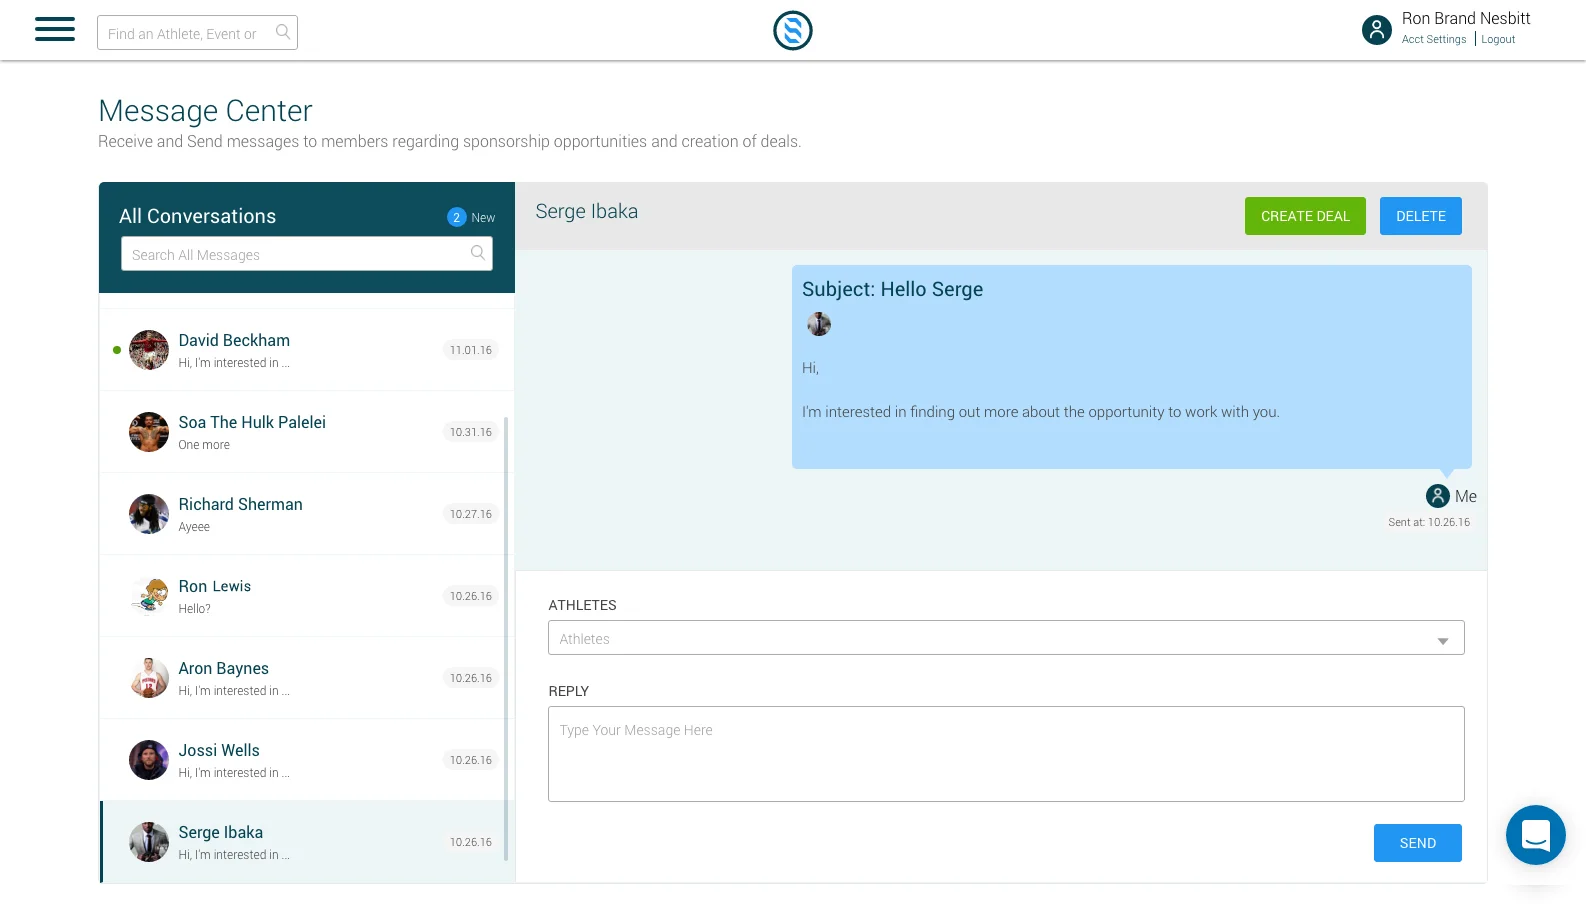The image size is (1586, 904).
Task: Click the Search All Messages magnifier icon
Action: 478,253
